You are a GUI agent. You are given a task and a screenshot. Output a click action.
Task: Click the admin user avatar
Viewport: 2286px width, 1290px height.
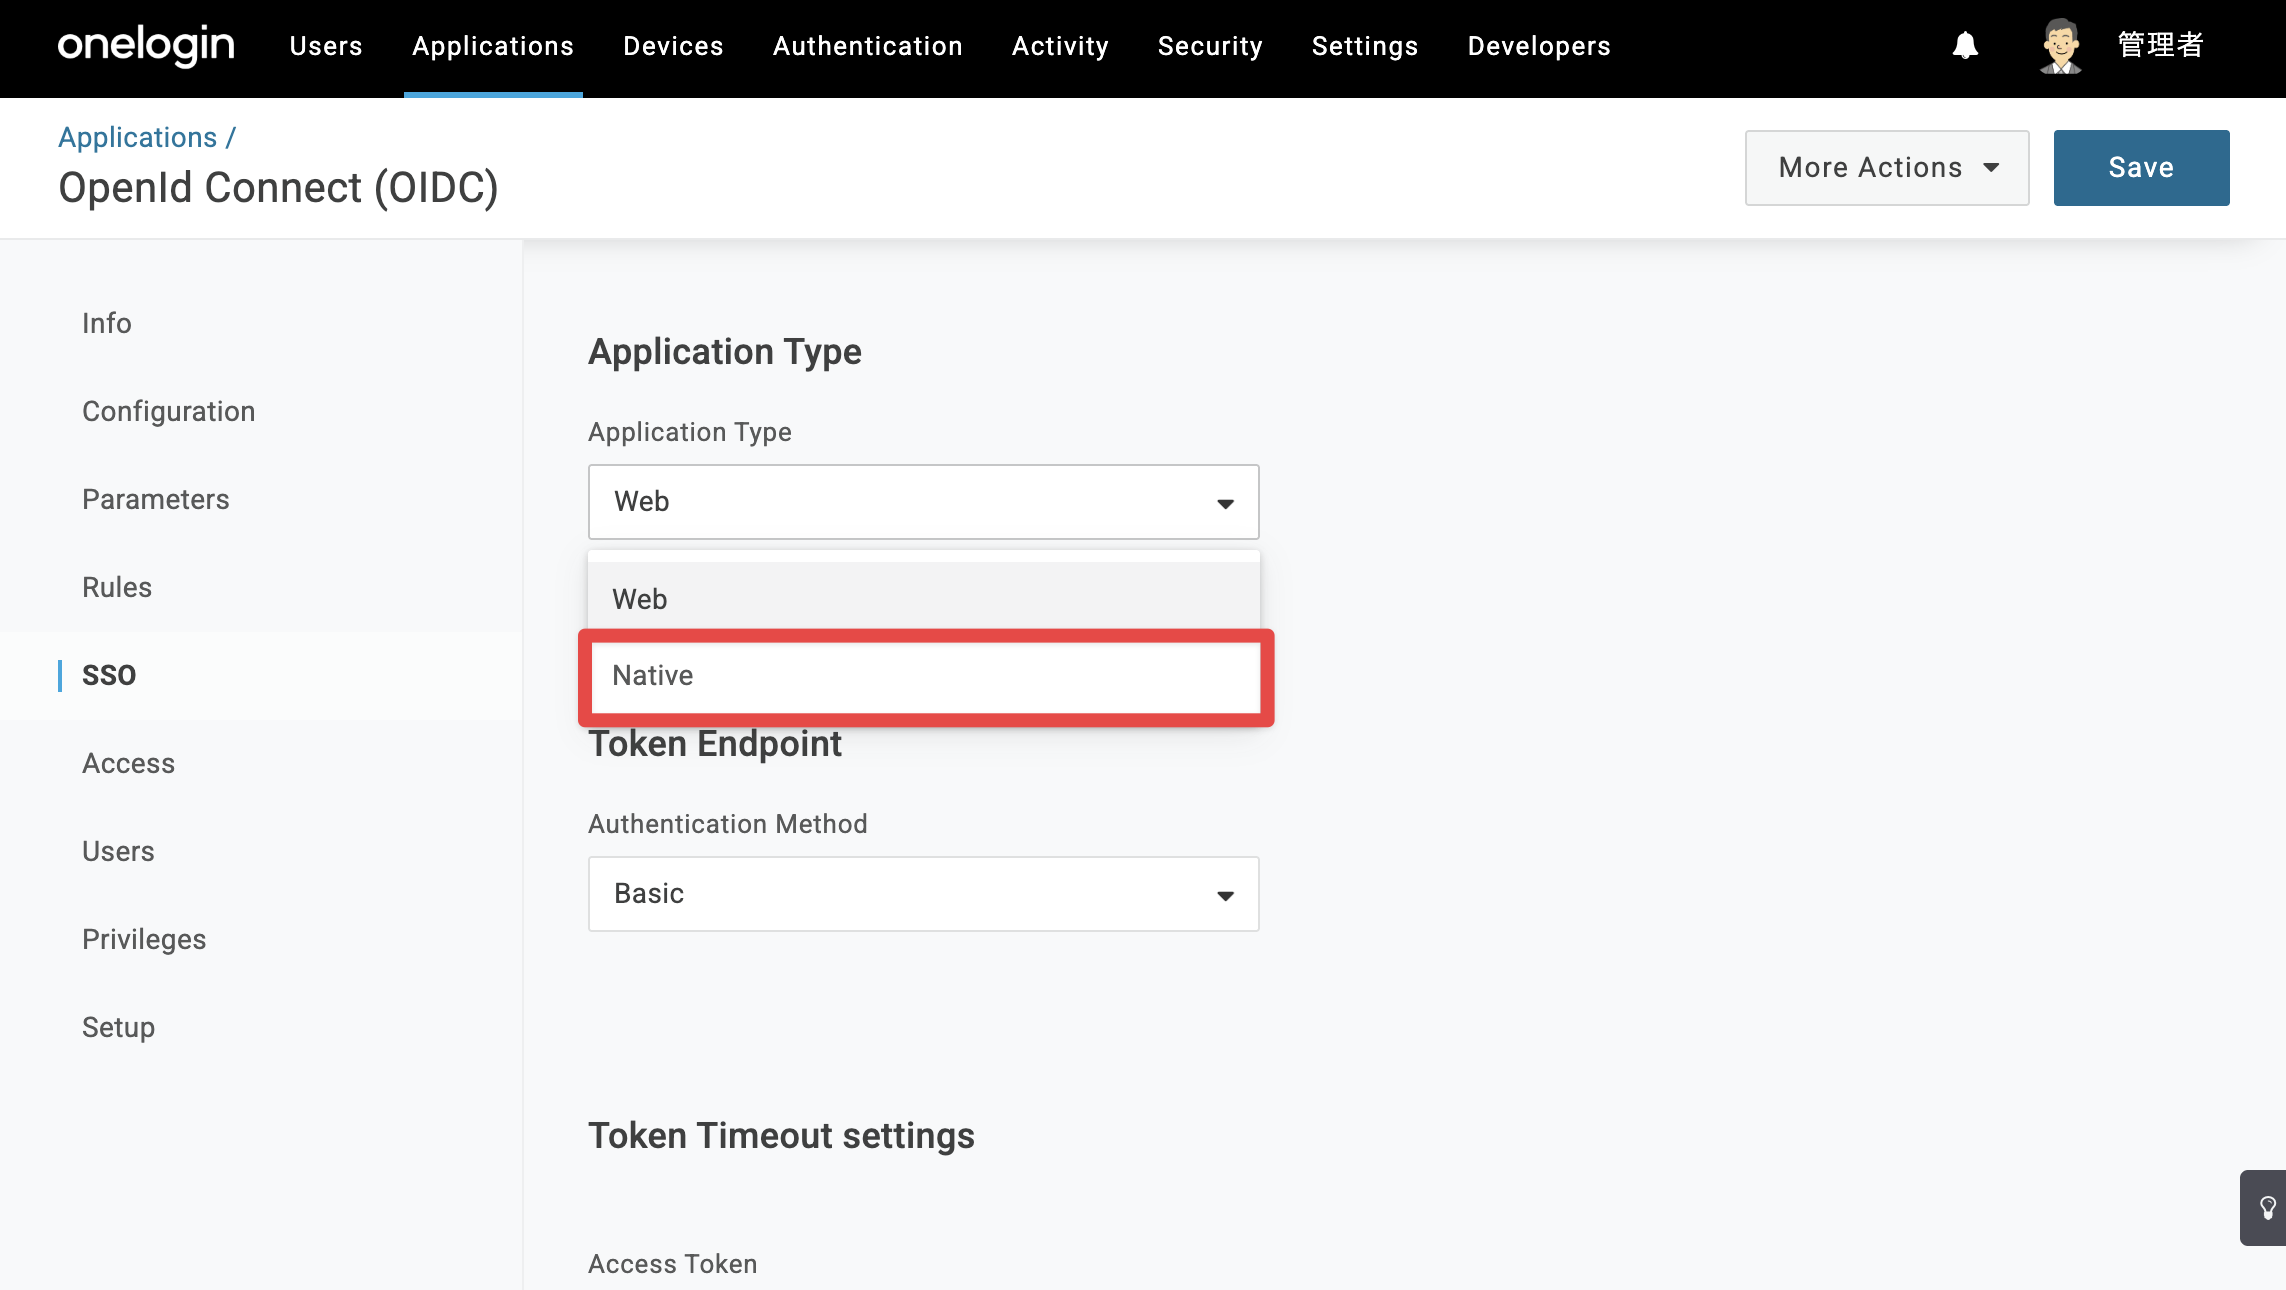pos(2061,46)
